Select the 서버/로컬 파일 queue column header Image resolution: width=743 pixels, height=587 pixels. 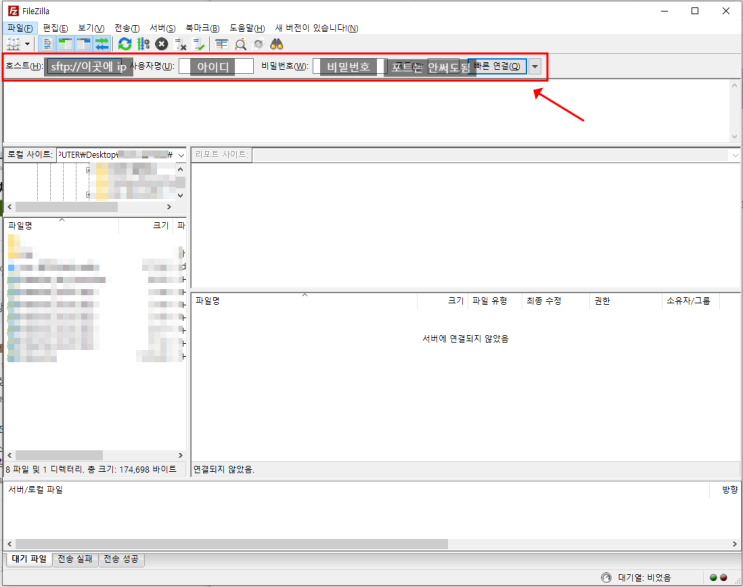pyautogui.click(x=356, y=490)
